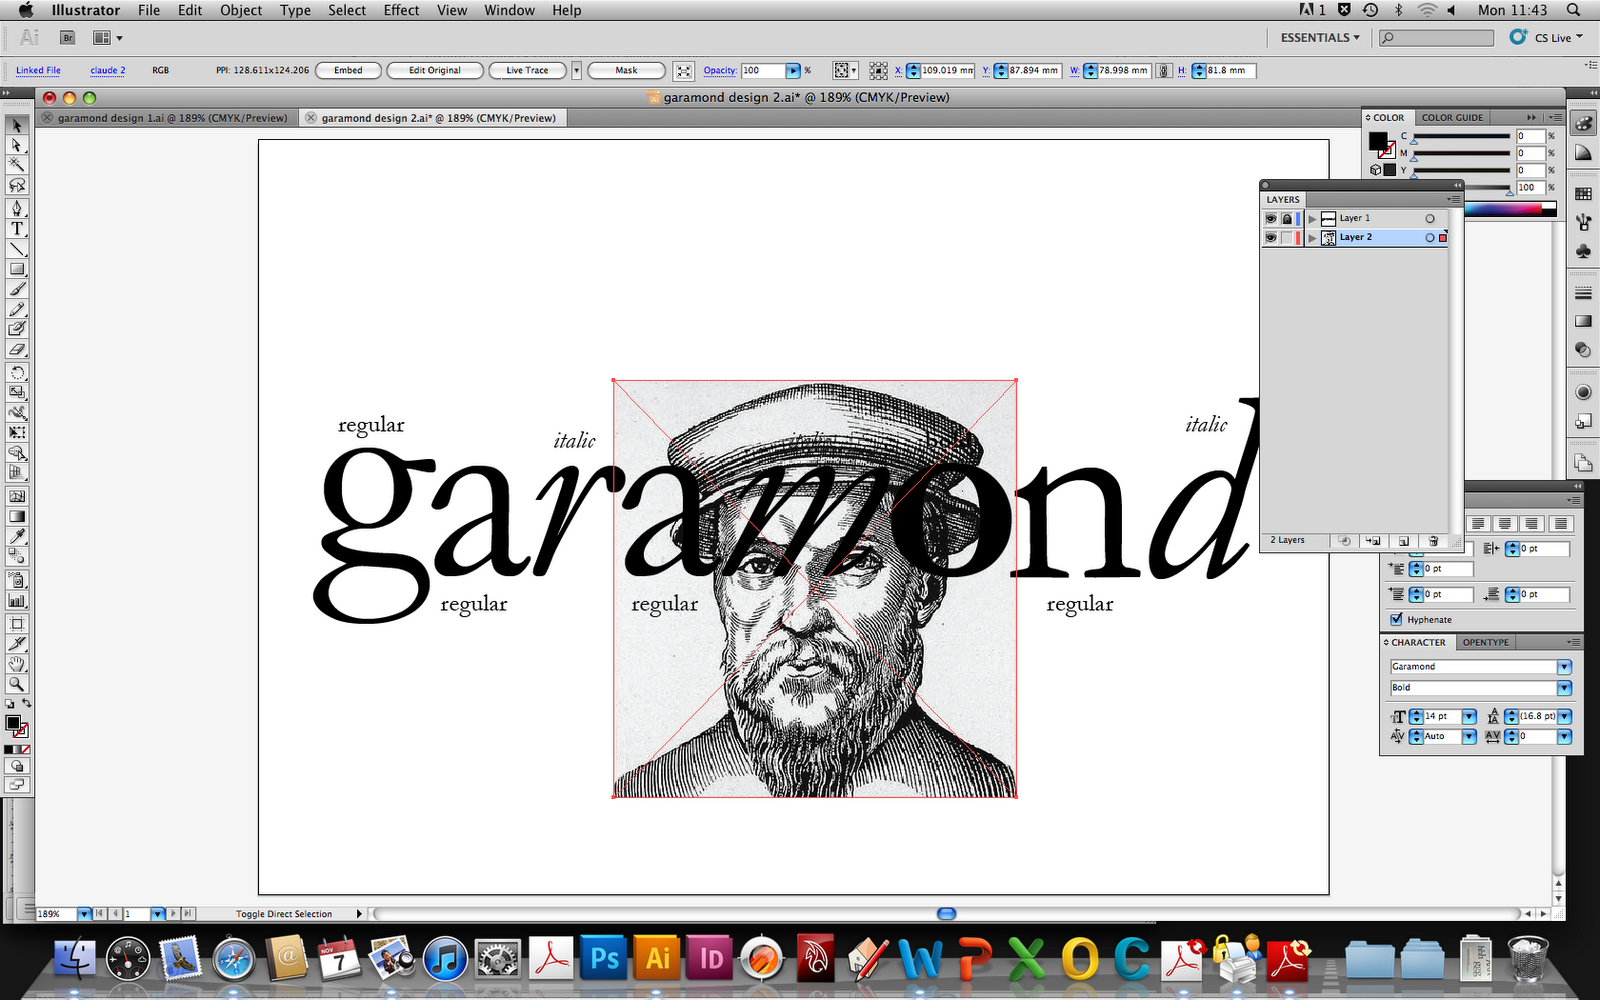The width and height of the screenshot is (1600, 1000).
Task: Open the Live Trace presets dropdown
Action: point(576,71)
